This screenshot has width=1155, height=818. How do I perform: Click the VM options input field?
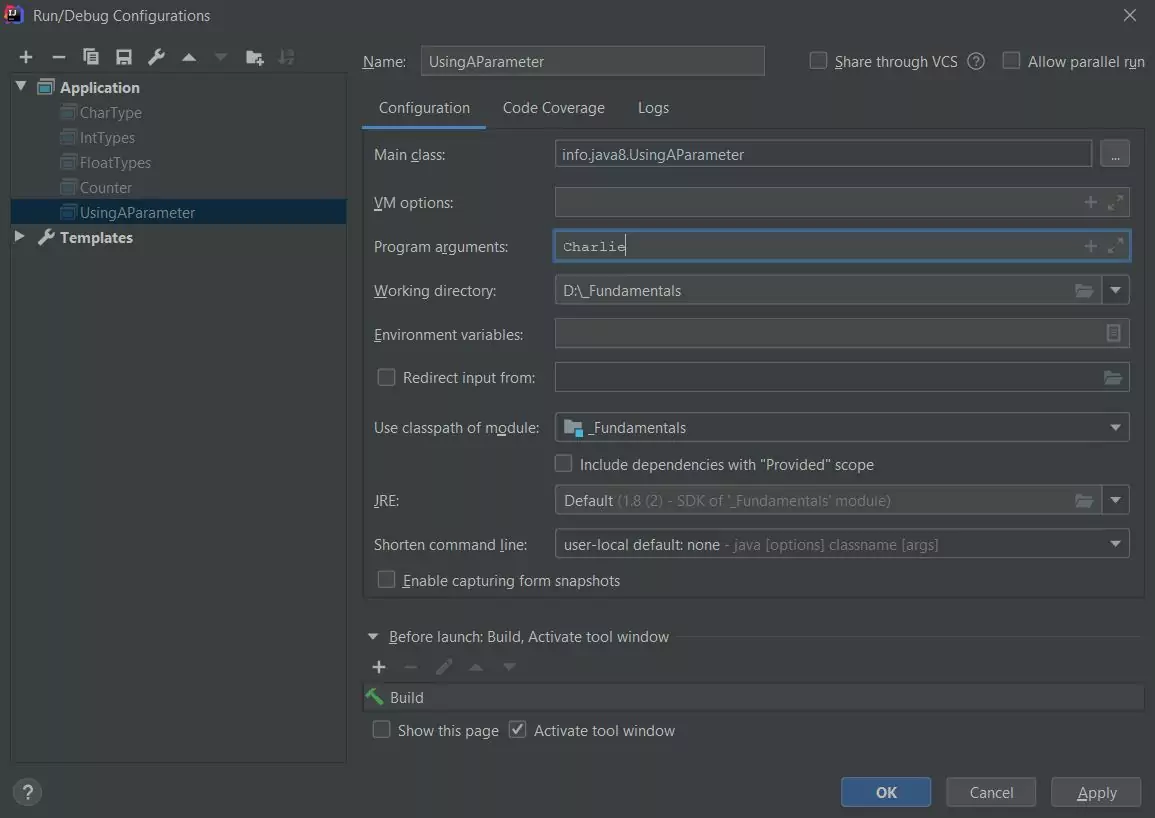point(815,203)
